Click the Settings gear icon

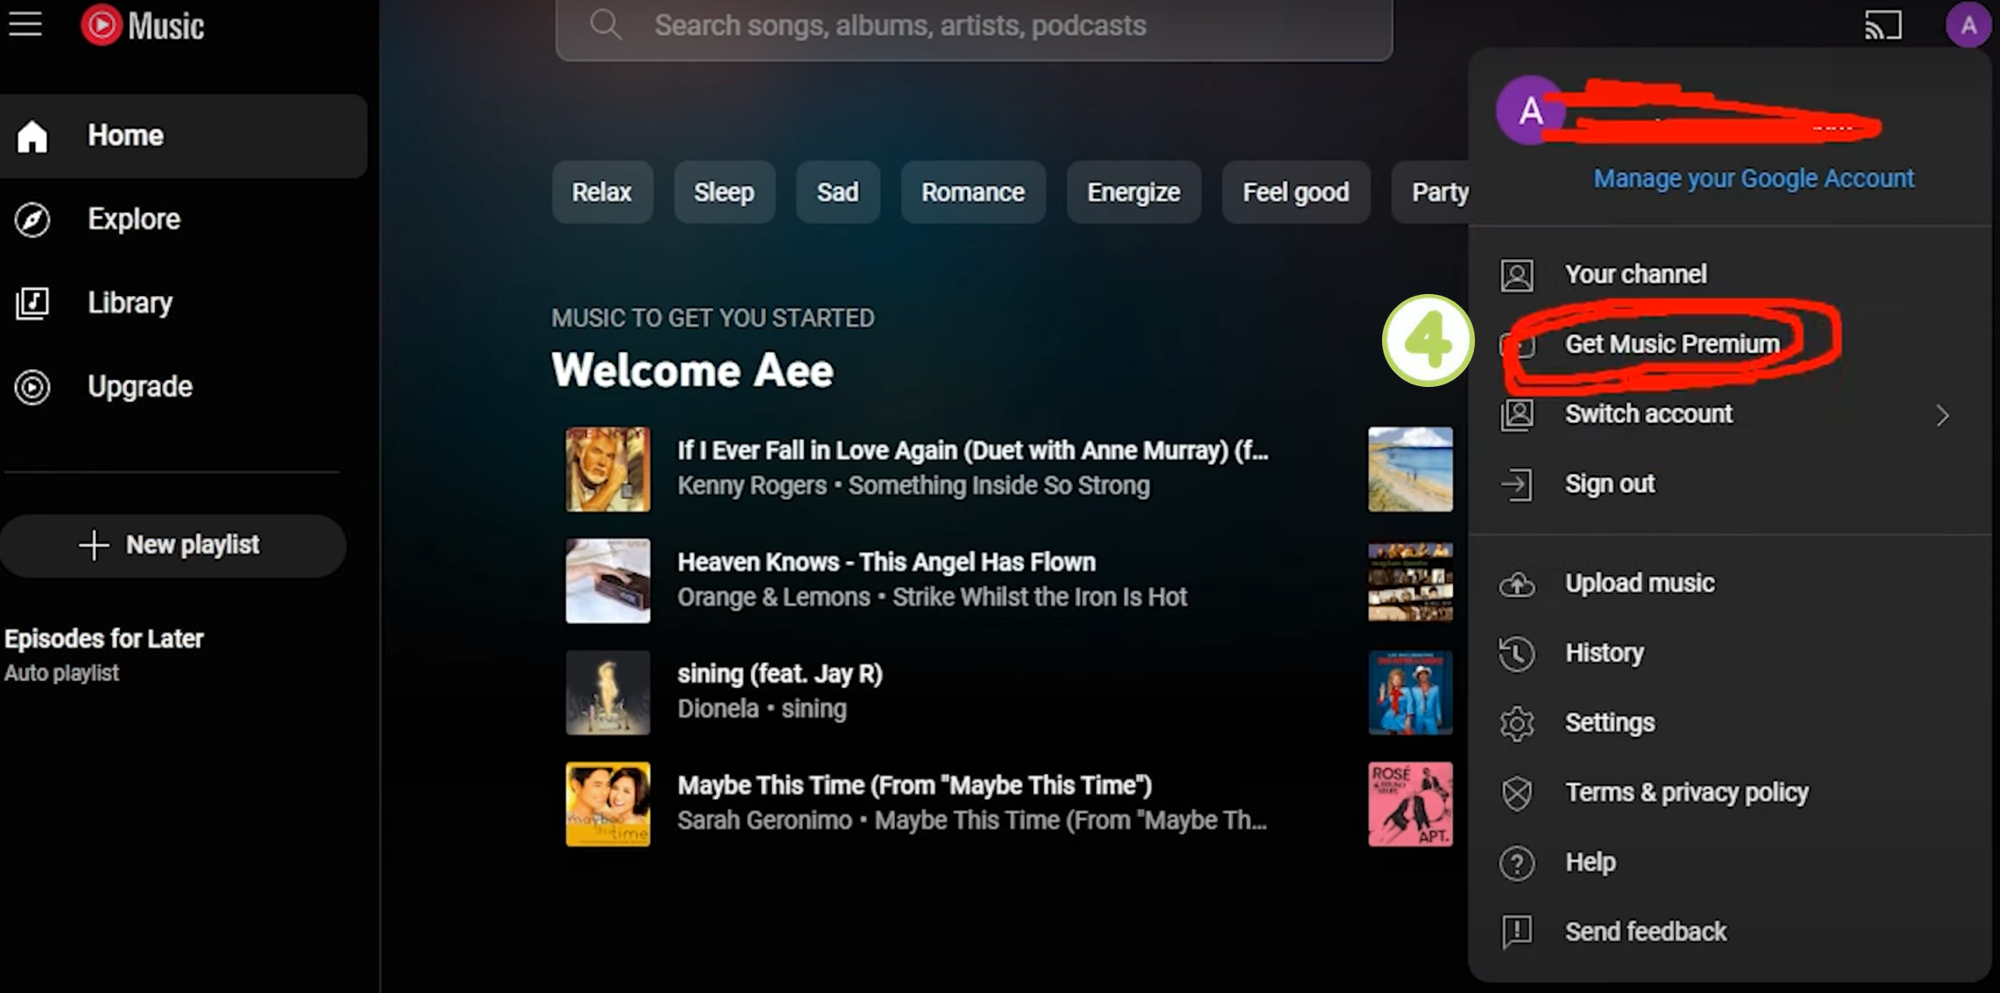click(x=1517, y=723)
